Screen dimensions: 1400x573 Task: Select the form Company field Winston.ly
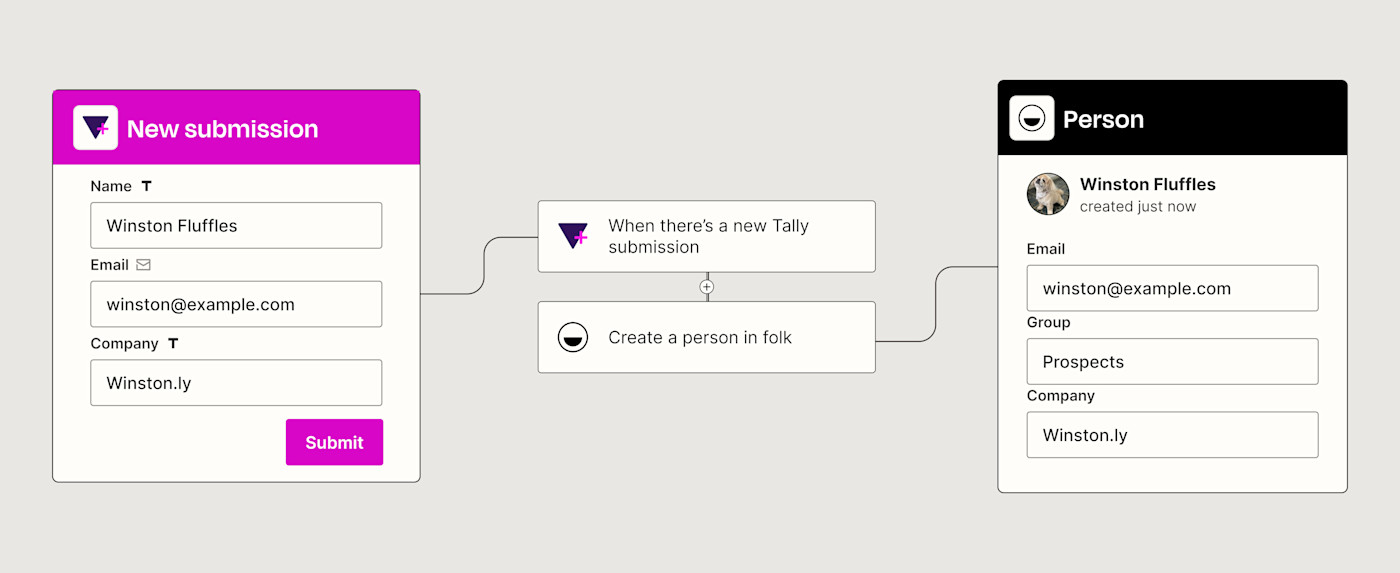[x=236, y=382]
